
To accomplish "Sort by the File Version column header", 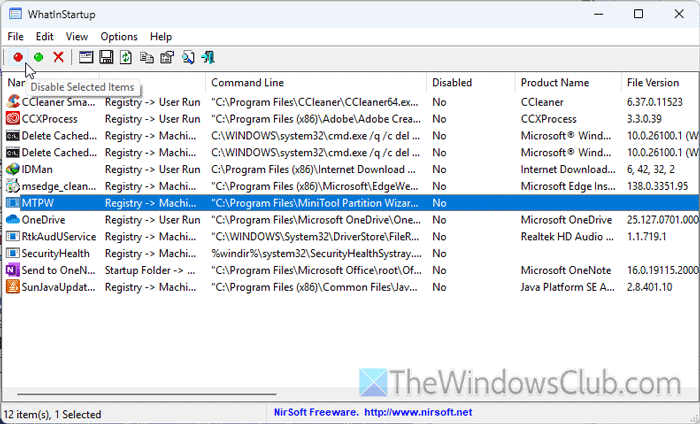I will tap(660, 83).
